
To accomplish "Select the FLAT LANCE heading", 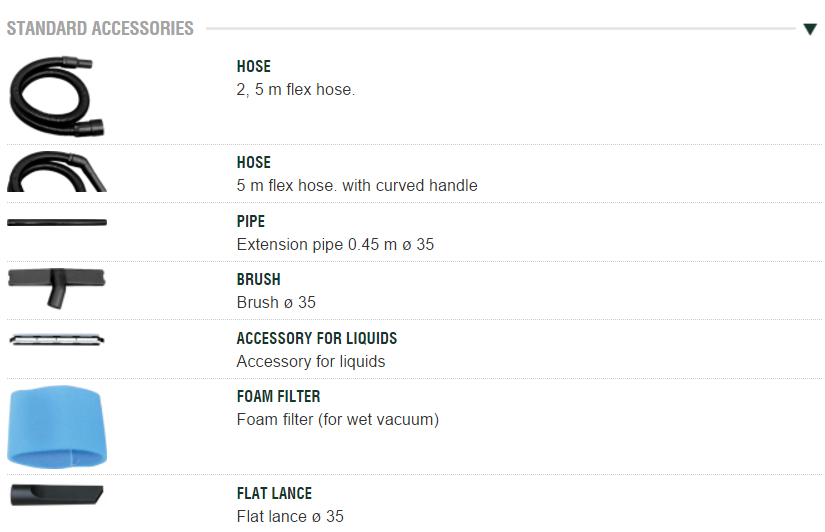I will click(x=275, y=493).
